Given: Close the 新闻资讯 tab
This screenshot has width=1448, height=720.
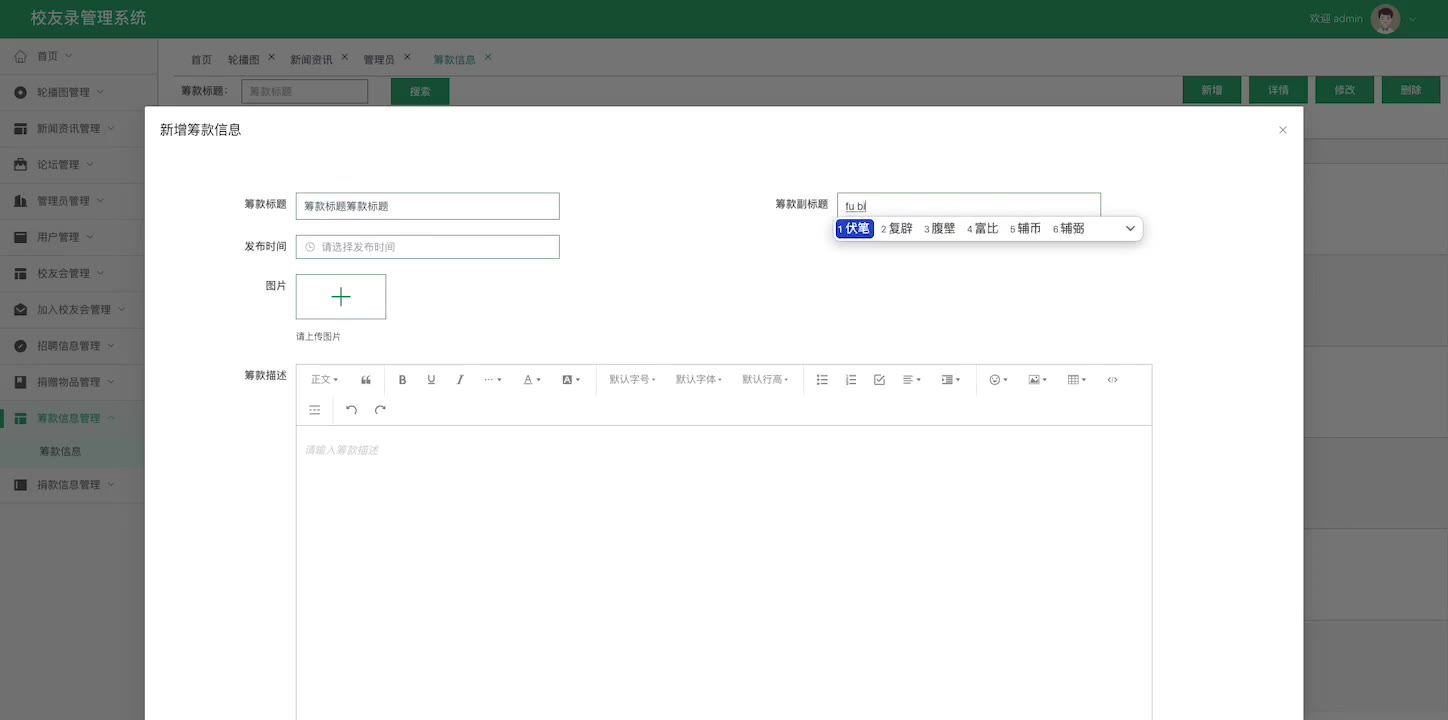Looking at the screenshot, I should point(345,57).
